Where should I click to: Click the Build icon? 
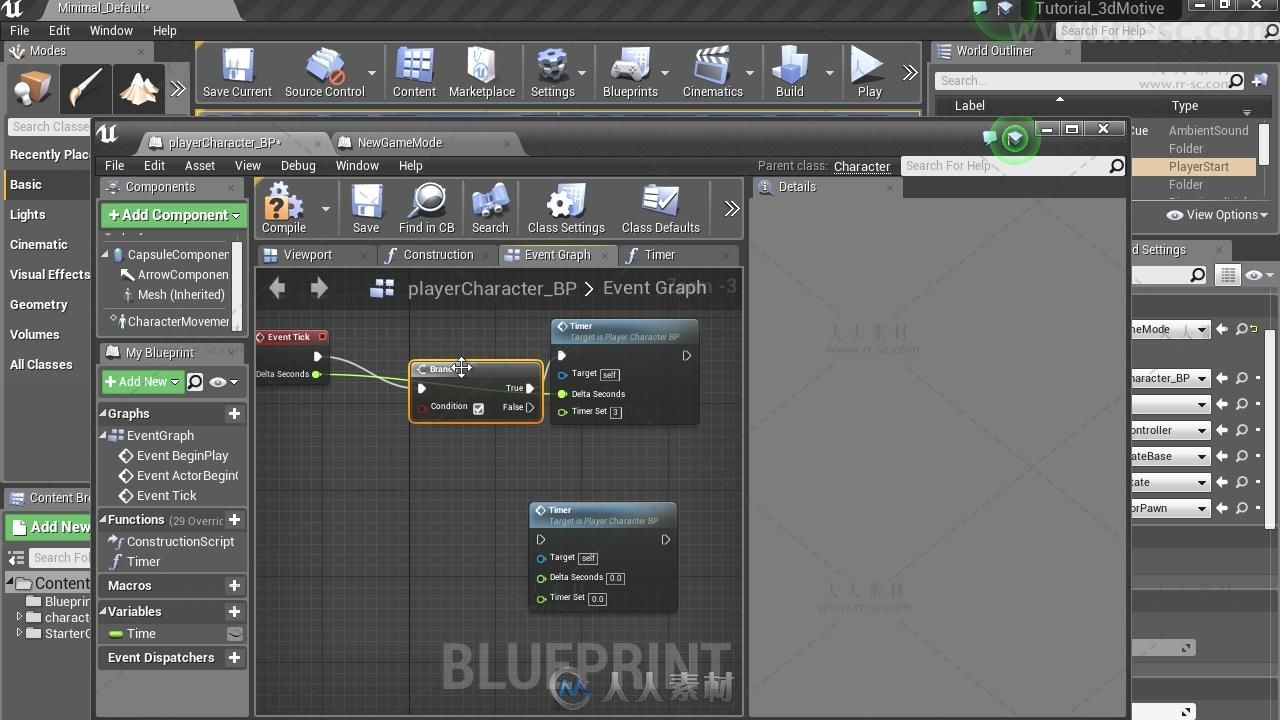pos(789,73)
